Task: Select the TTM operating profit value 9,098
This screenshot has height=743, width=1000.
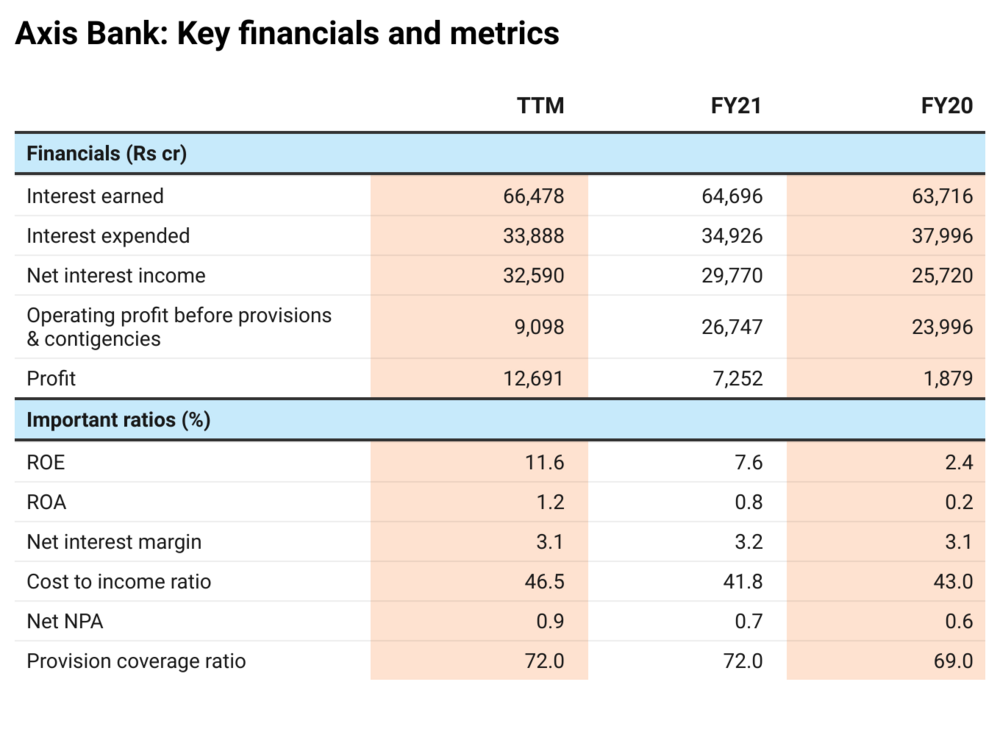Action: click(x=540, y=327)
